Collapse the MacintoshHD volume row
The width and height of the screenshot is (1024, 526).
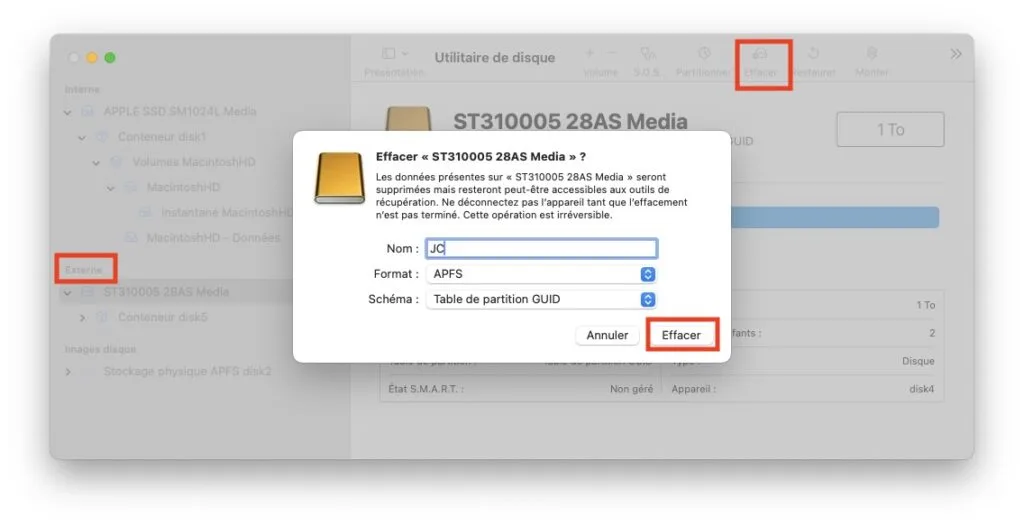coord(111,188)
